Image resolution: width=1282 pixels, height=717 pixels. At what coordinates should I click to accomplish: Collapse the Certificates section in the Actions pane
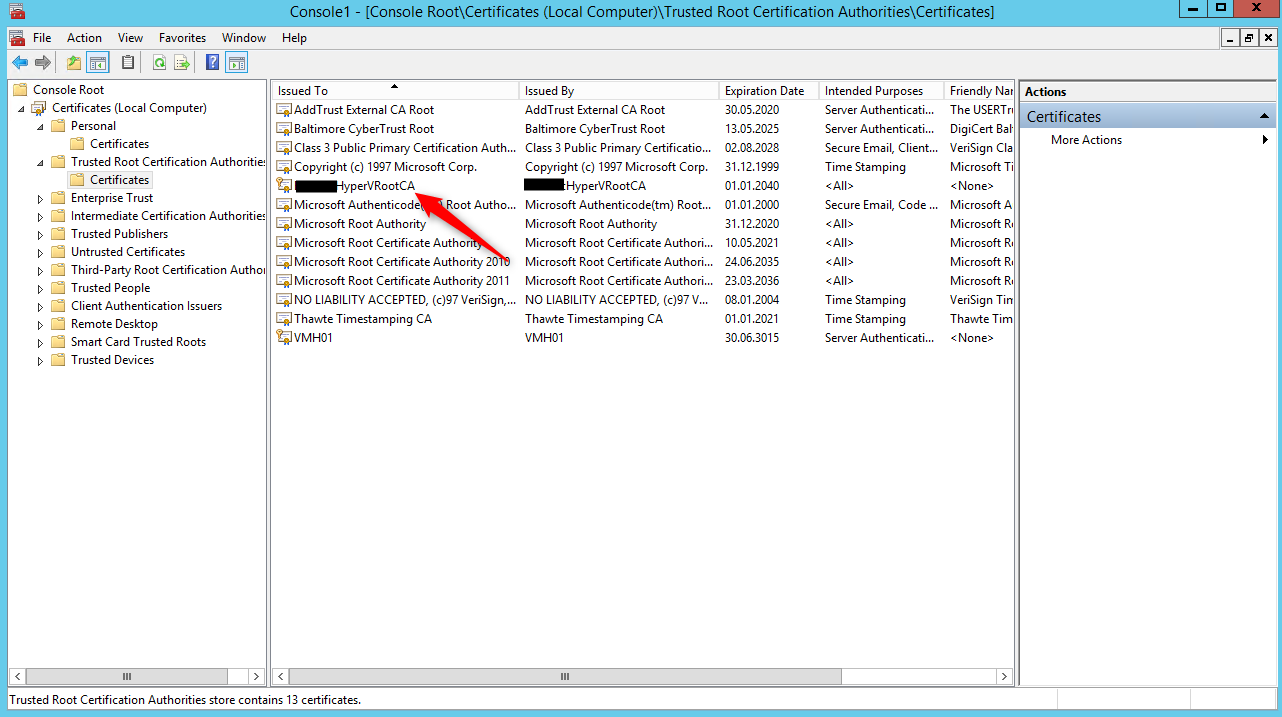[x=1264, y=117]
